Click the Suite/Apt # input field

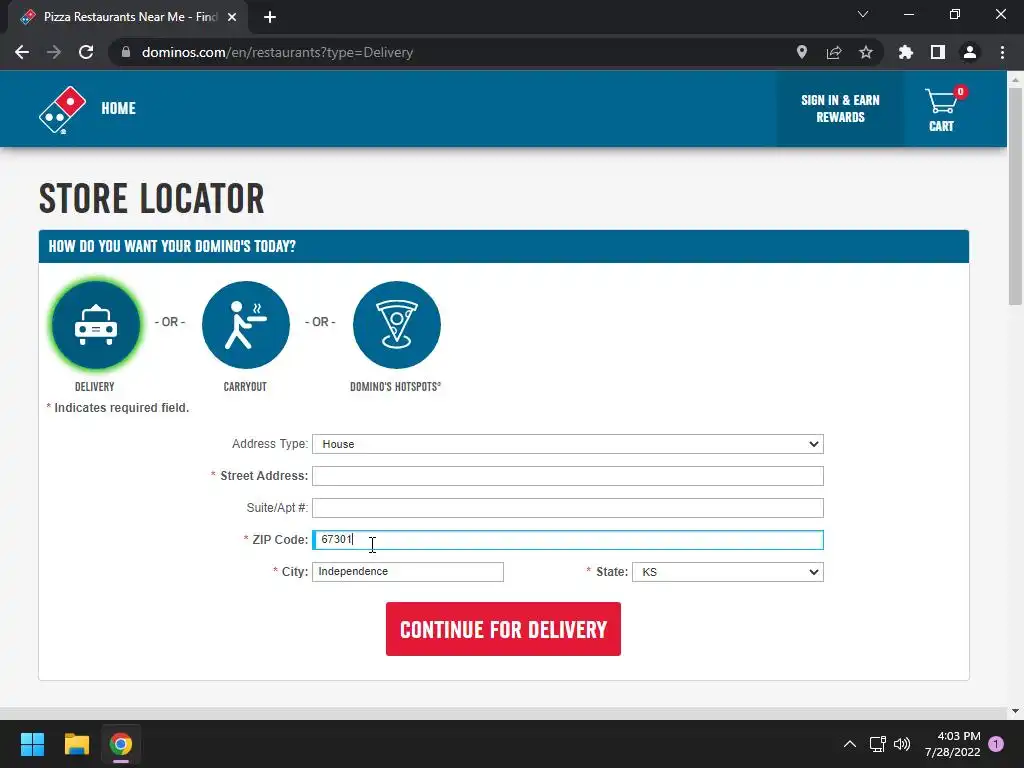pos(568,508)
